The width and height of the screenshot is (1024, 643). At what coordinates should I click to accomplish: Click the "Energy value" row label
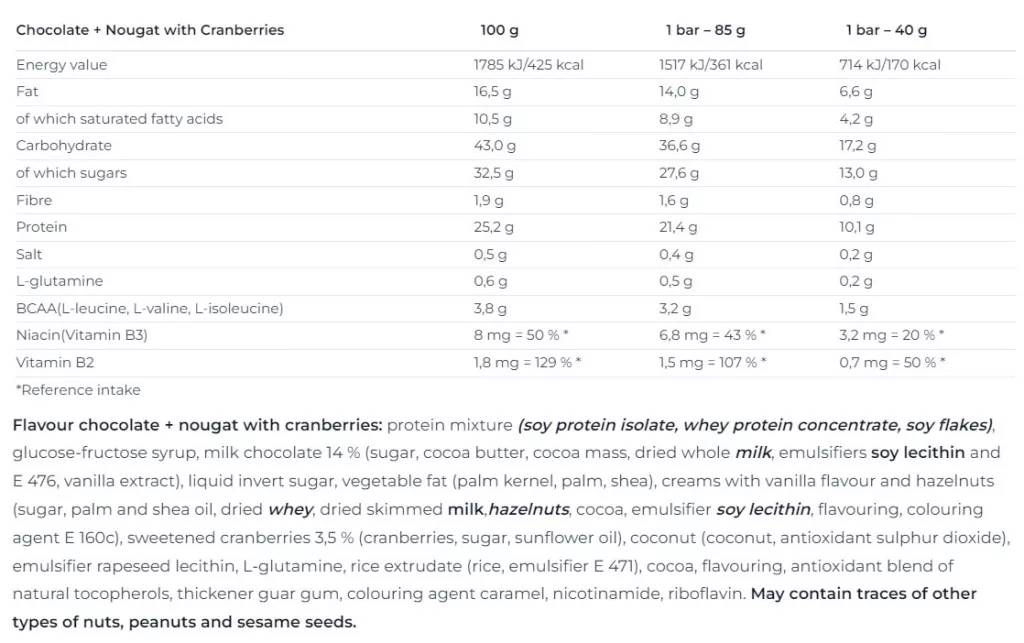pyautogui.click(x=61, y=65)
